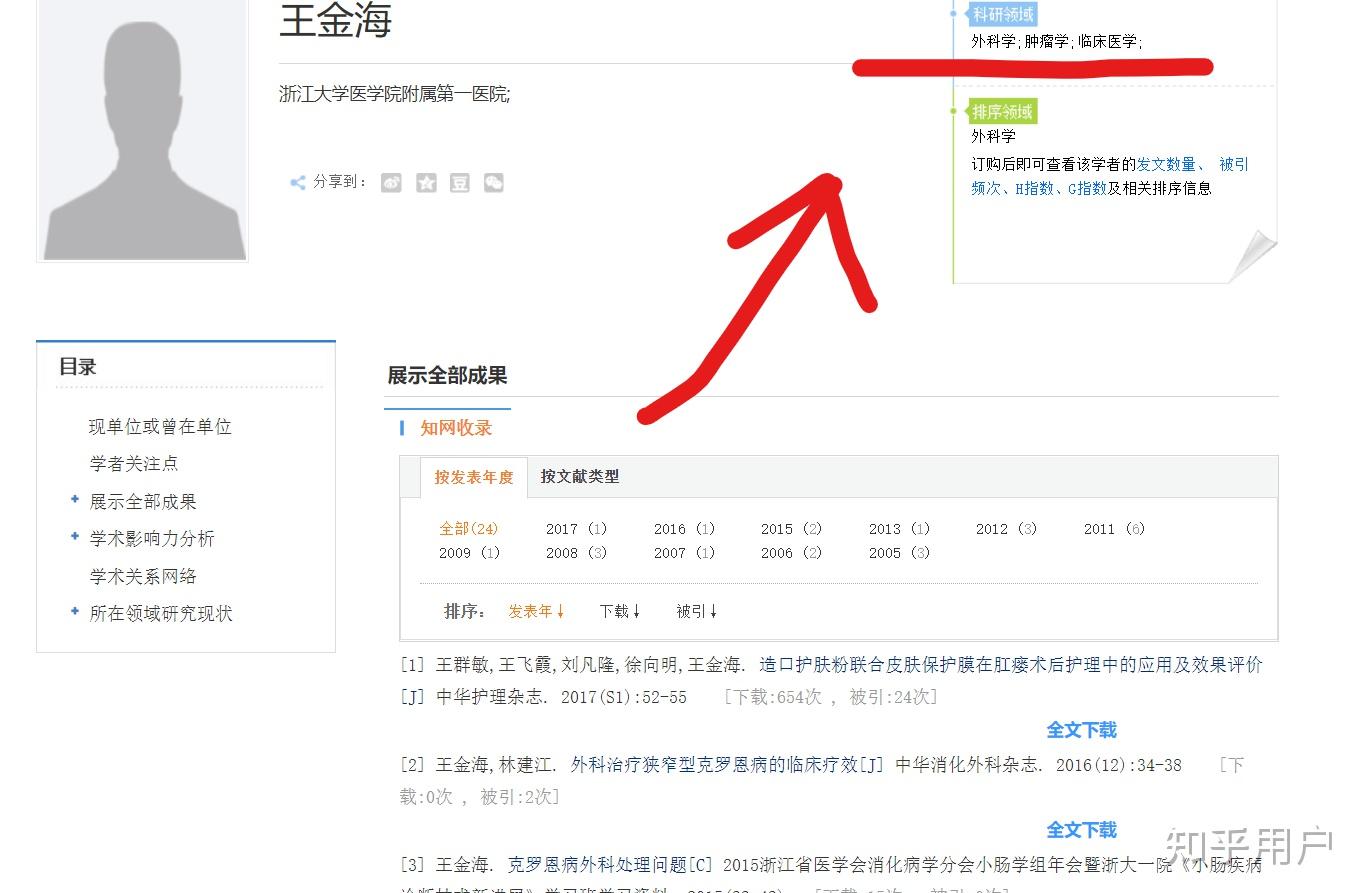Click the 外科学 text under 排序领域
The height and width of the screenshot is (893, 1372).
pyautogui.click(x=993, y=136)
